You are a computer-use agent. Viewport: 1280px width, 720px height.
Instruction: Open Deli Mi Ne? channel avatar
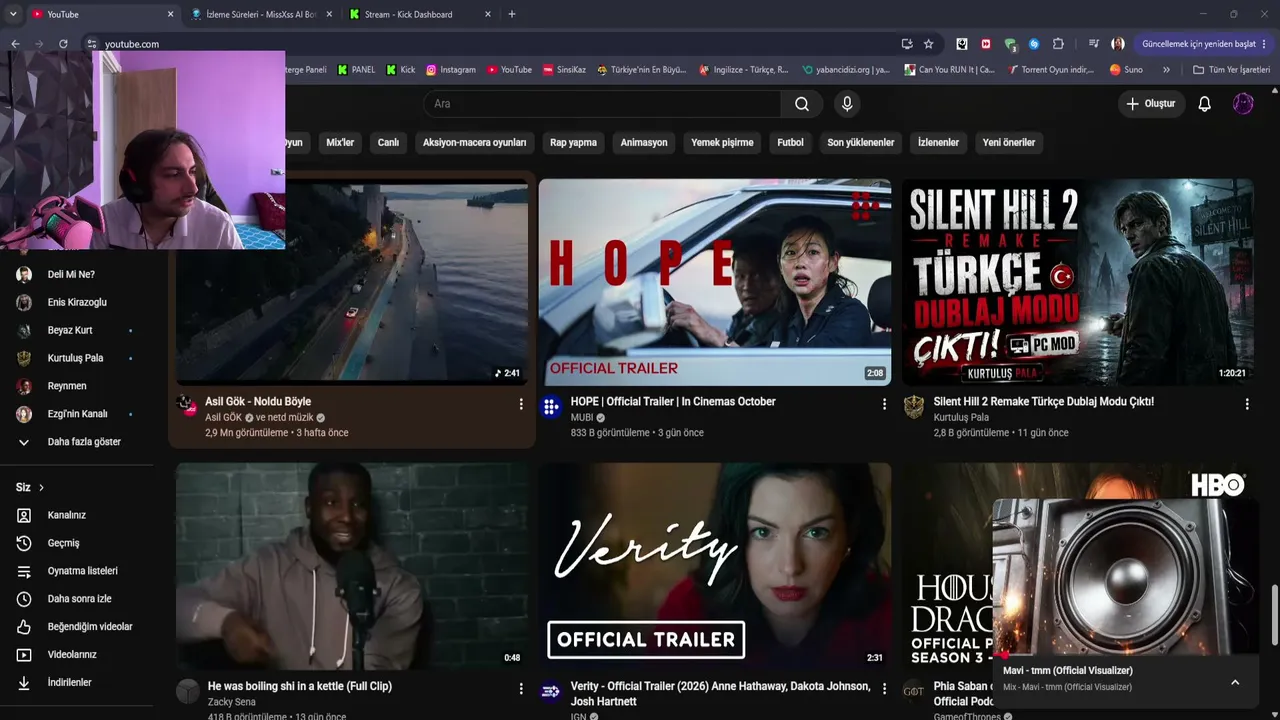(x=24, y=274)
